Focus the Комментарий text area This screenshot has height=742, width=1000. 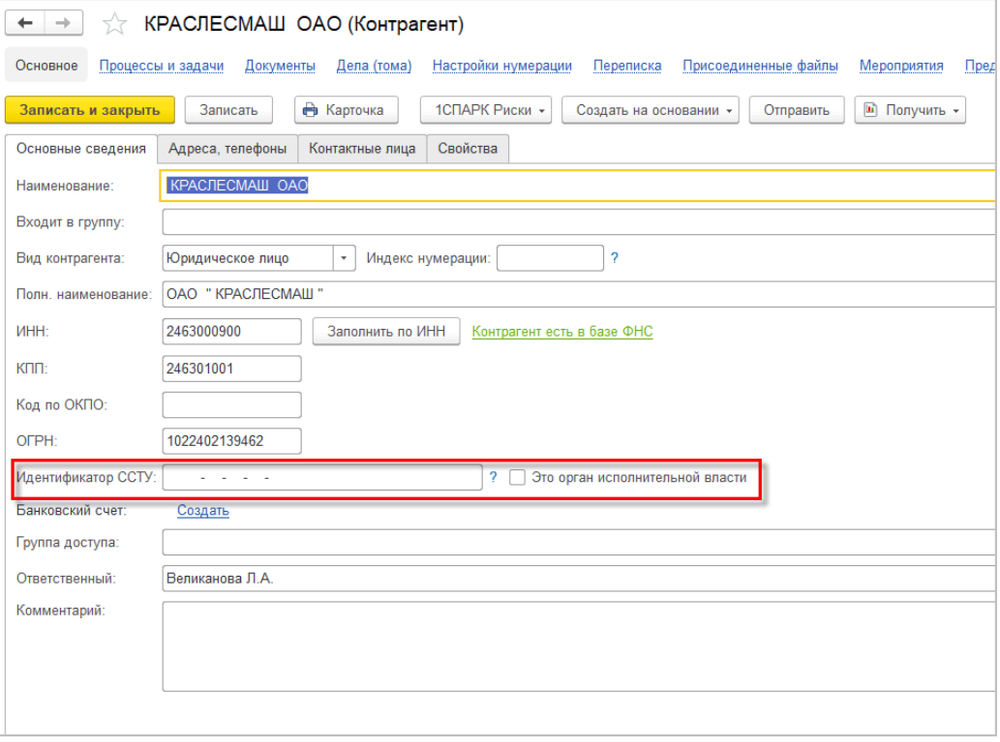click(579, 647)
